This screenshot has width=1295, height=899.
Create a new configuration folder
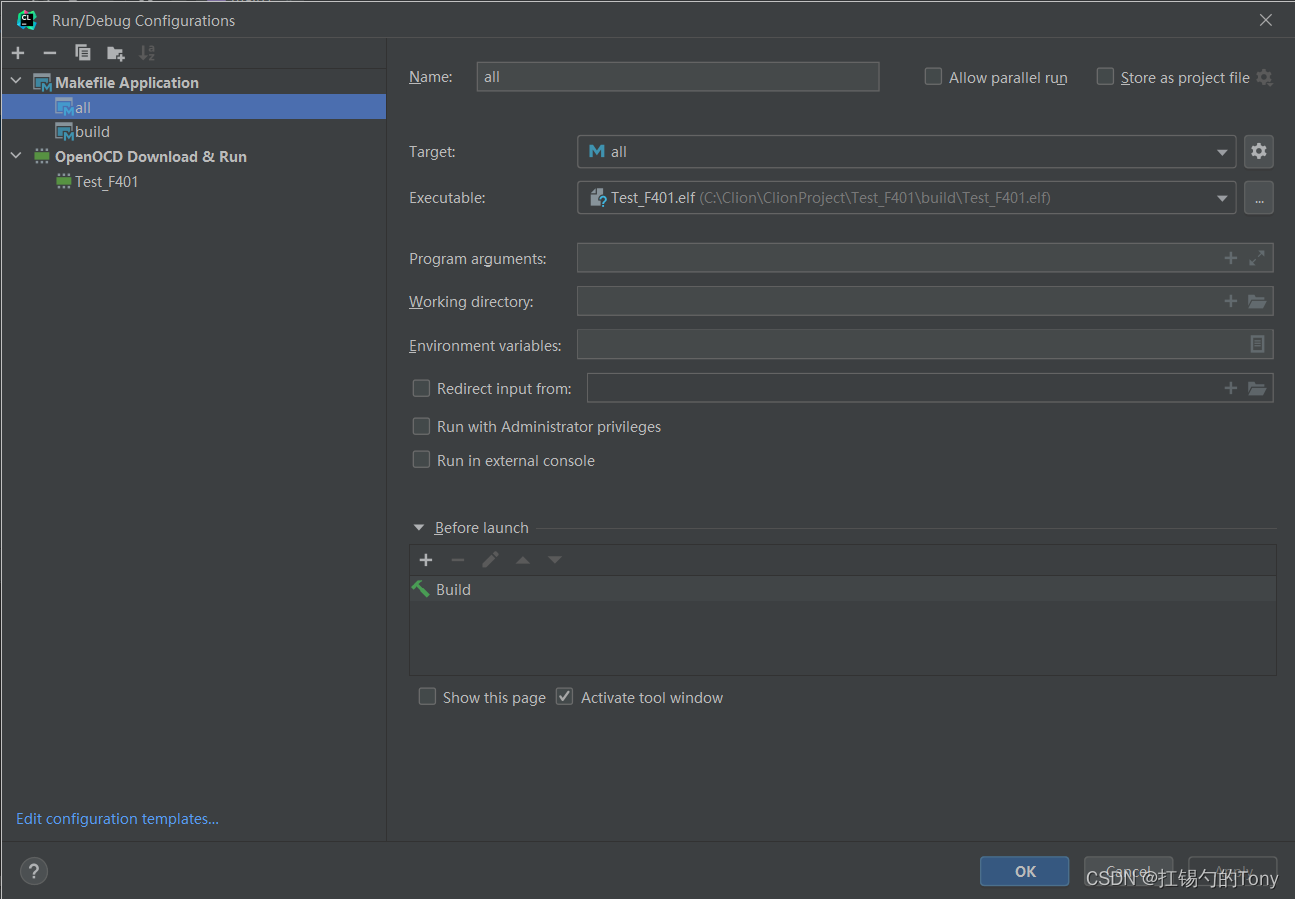point(116,53)
